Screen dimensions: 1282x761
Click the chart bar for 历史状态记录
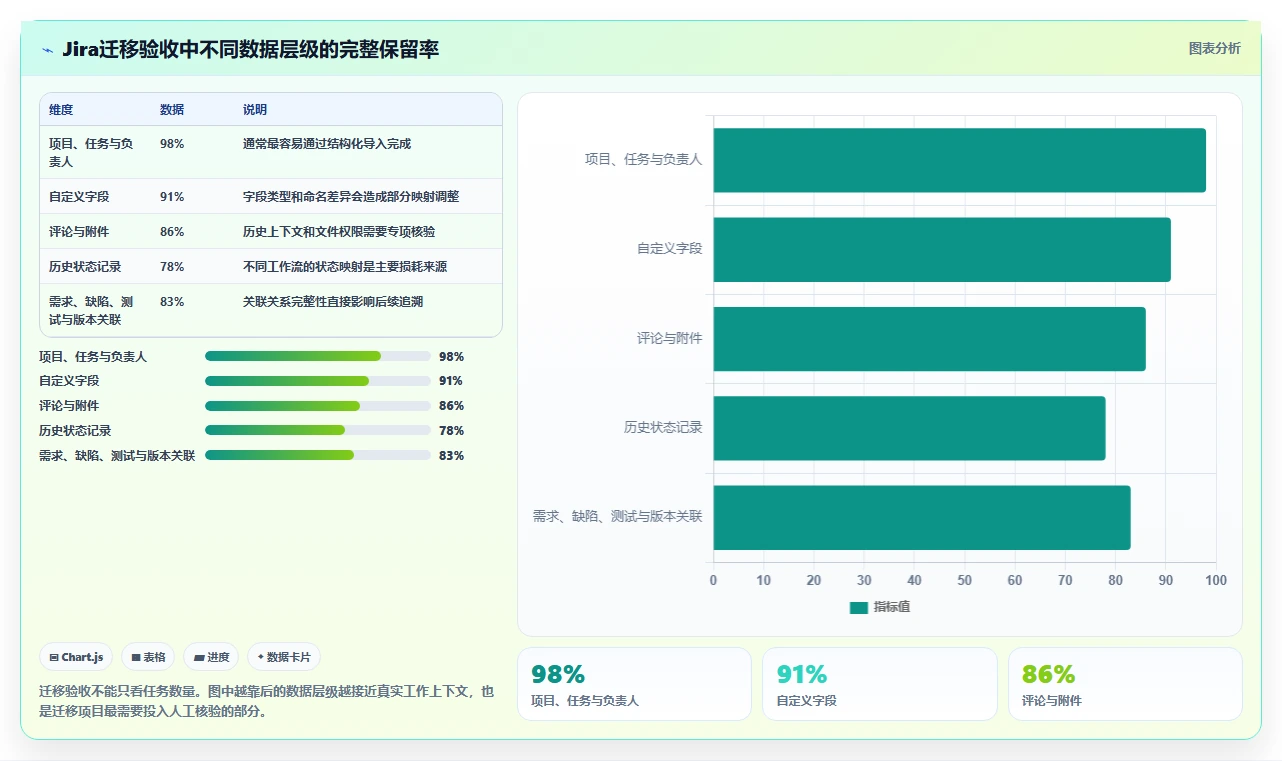(x=909, y=428)
